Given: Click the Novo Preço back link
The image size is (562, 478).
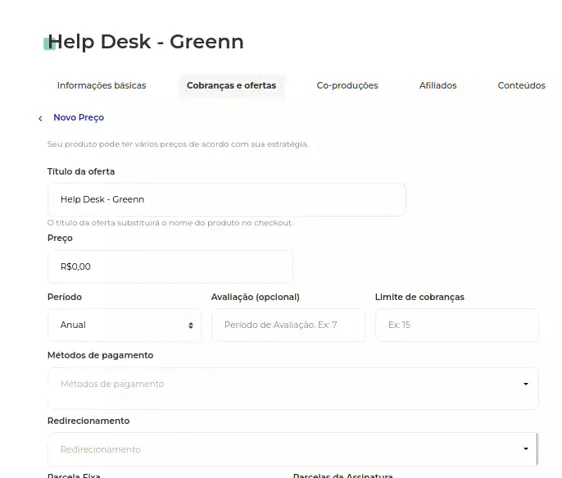Looking at the screenshot, I should [x=78, y=118].
